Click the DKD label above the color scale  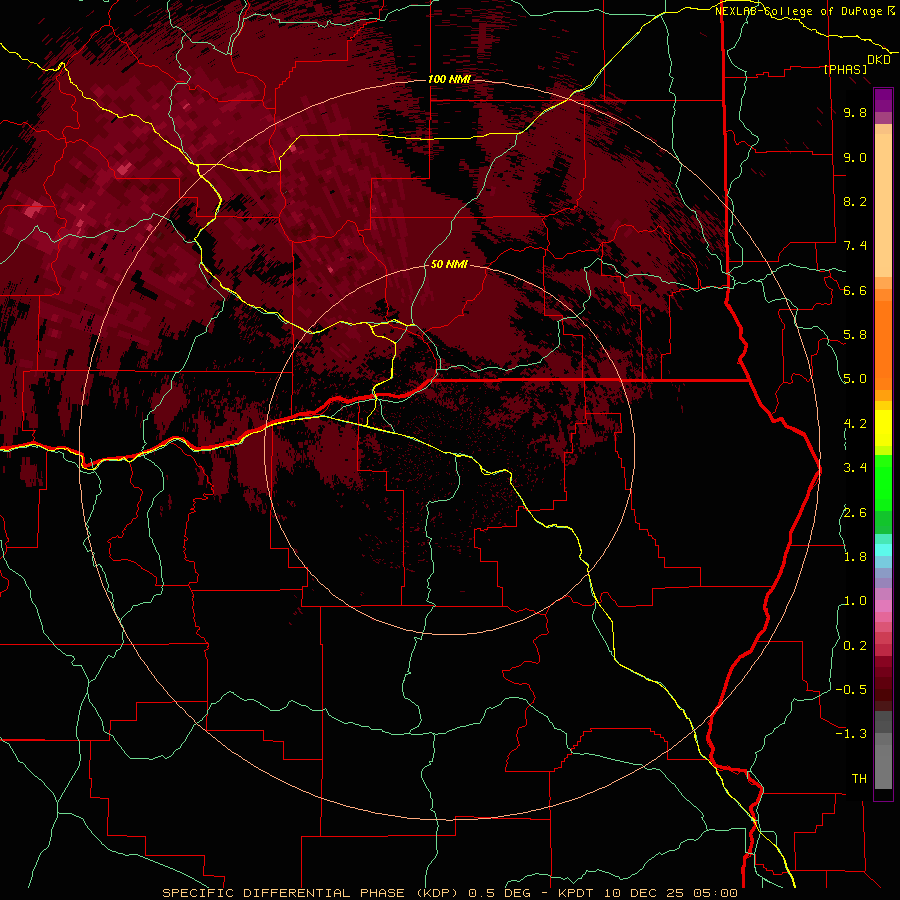[879, 60]
